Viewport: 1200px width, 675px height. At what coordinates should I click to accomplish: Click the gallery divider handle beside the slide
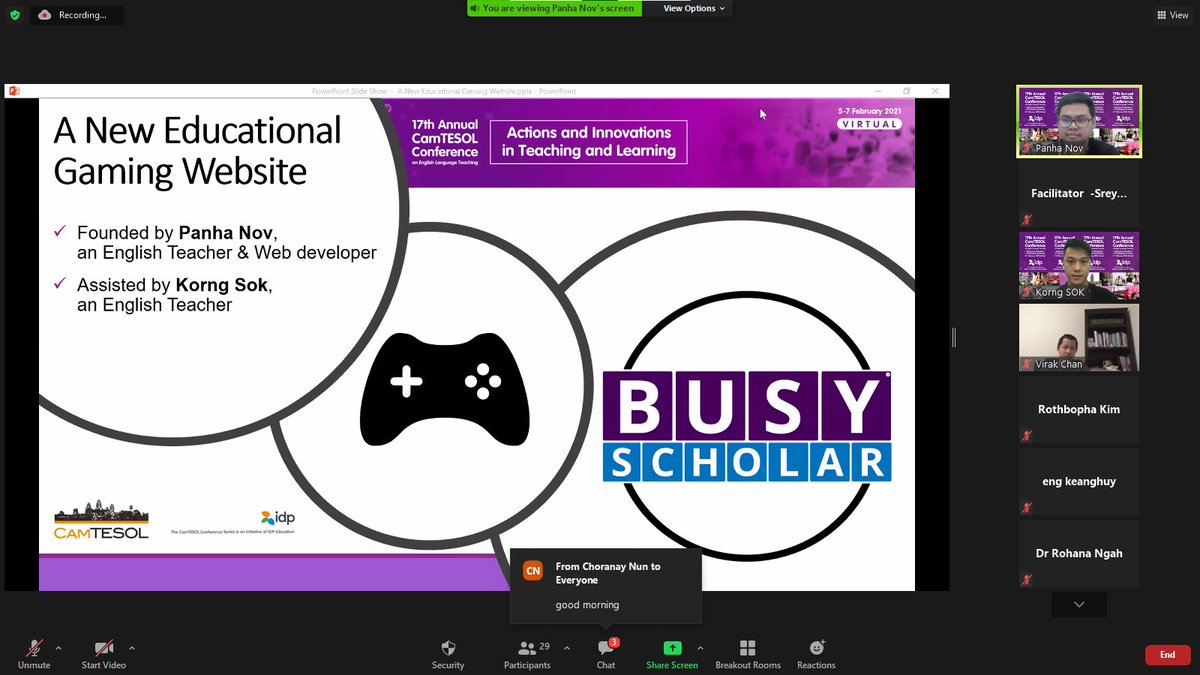[x=954, y=338]
